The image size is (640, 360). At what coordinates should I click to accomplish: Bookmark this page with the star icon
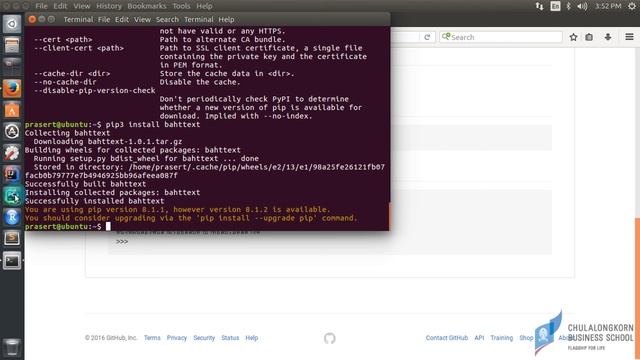pos(573,37)
